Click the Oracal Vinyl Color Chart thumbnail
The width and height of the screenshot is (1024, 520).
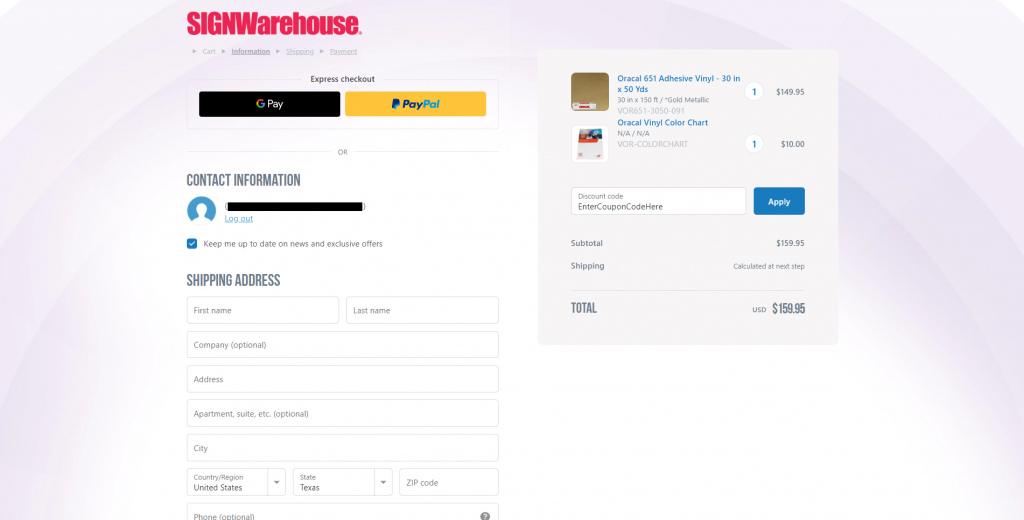pos(590,144)
